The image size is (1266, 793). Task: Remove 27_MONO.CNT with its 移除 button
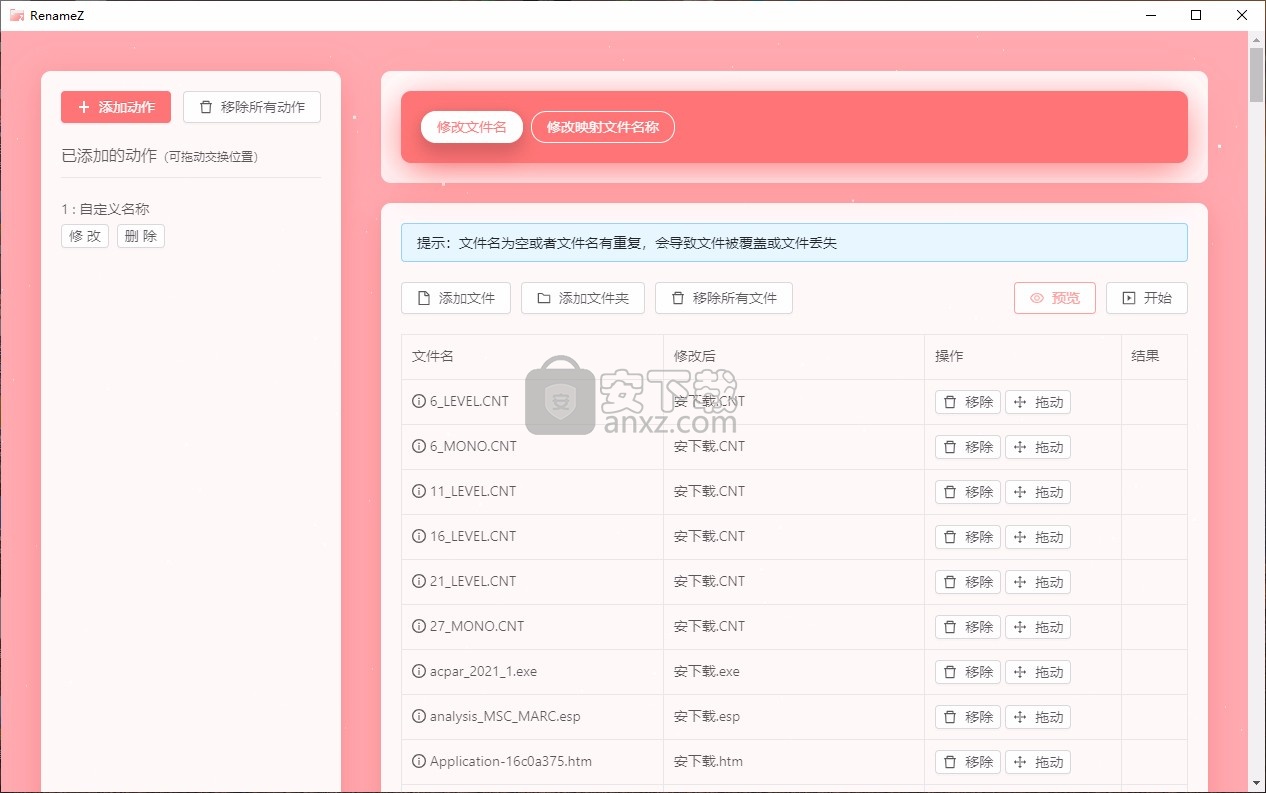[x=968, y=627]
